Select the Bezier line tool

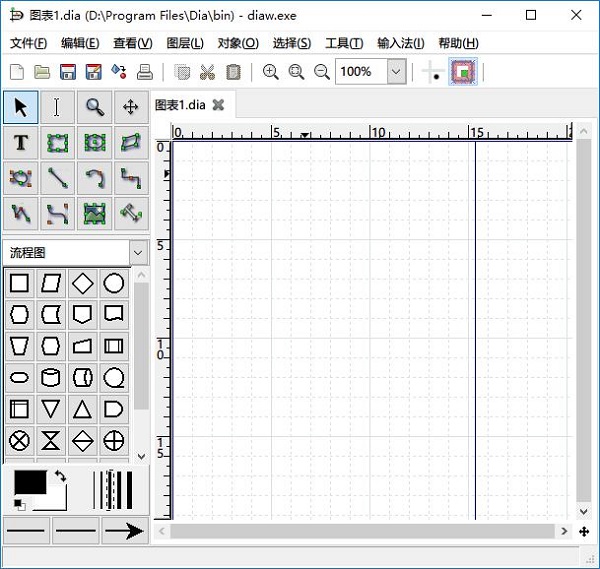[57, 214]
